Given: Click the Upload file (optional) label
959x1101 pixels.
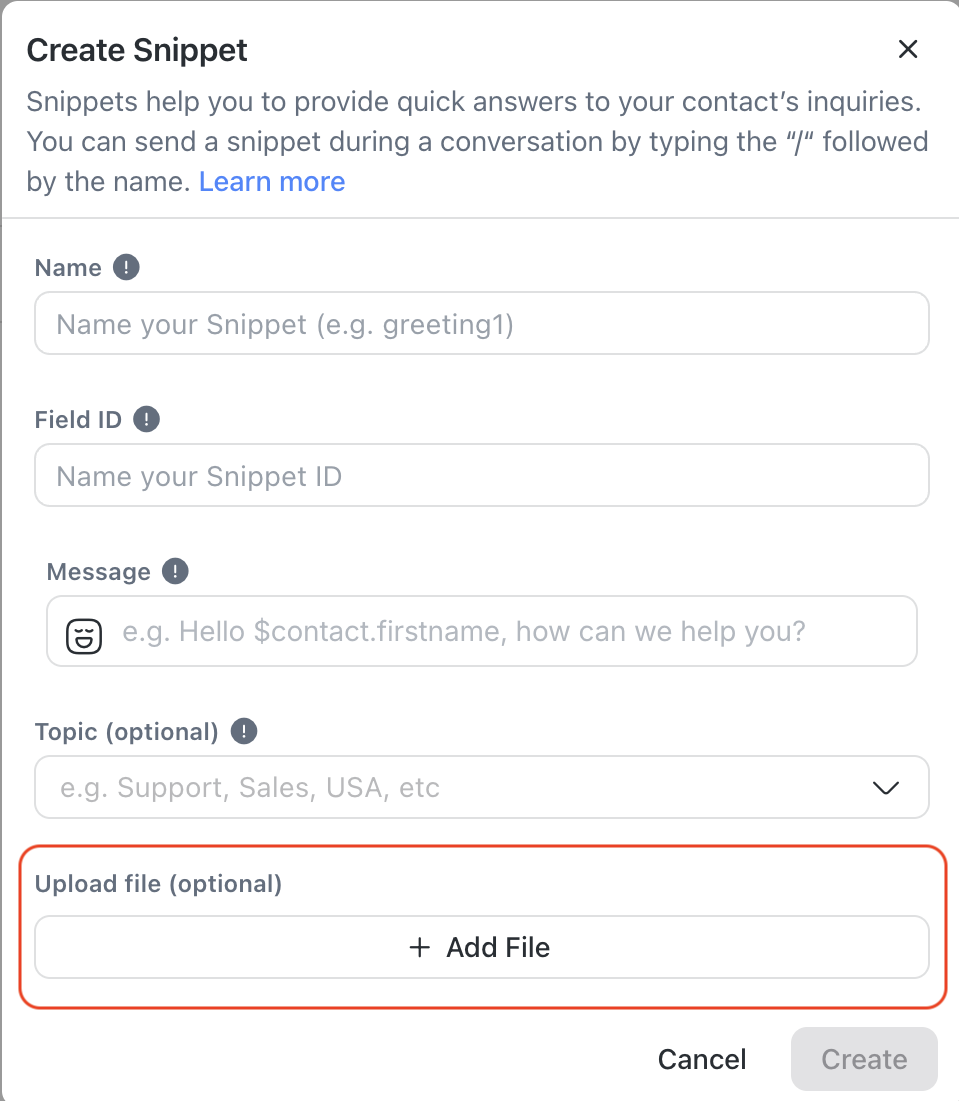Looking at the screenshot, I should [x=158, y=884].
